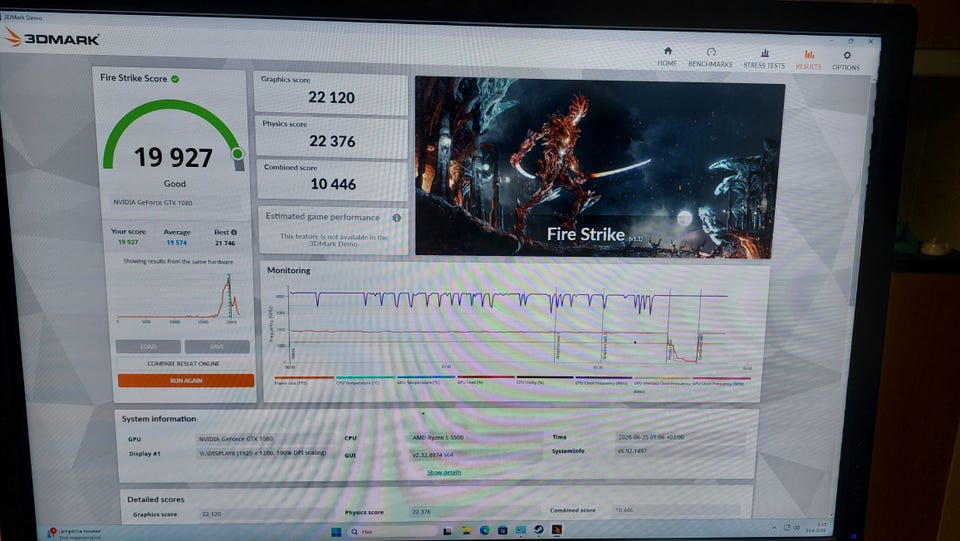This screenshot has width=960, height=541.
Task: Click the NVIDIA GeForce GTX 1080 label under Good
Action: tap(152, 203)
